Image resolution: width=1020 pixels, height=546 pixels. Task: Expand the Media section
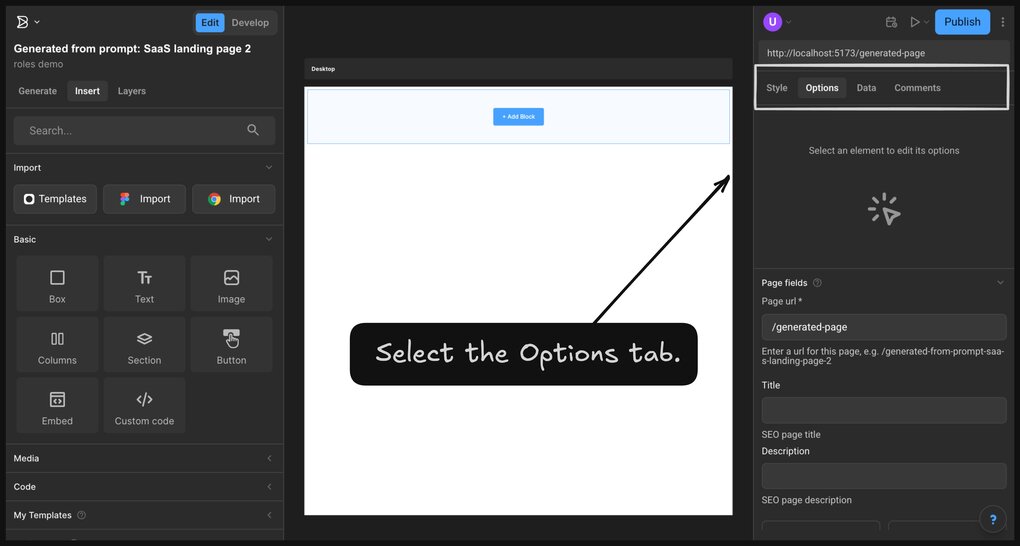point(269,458)
